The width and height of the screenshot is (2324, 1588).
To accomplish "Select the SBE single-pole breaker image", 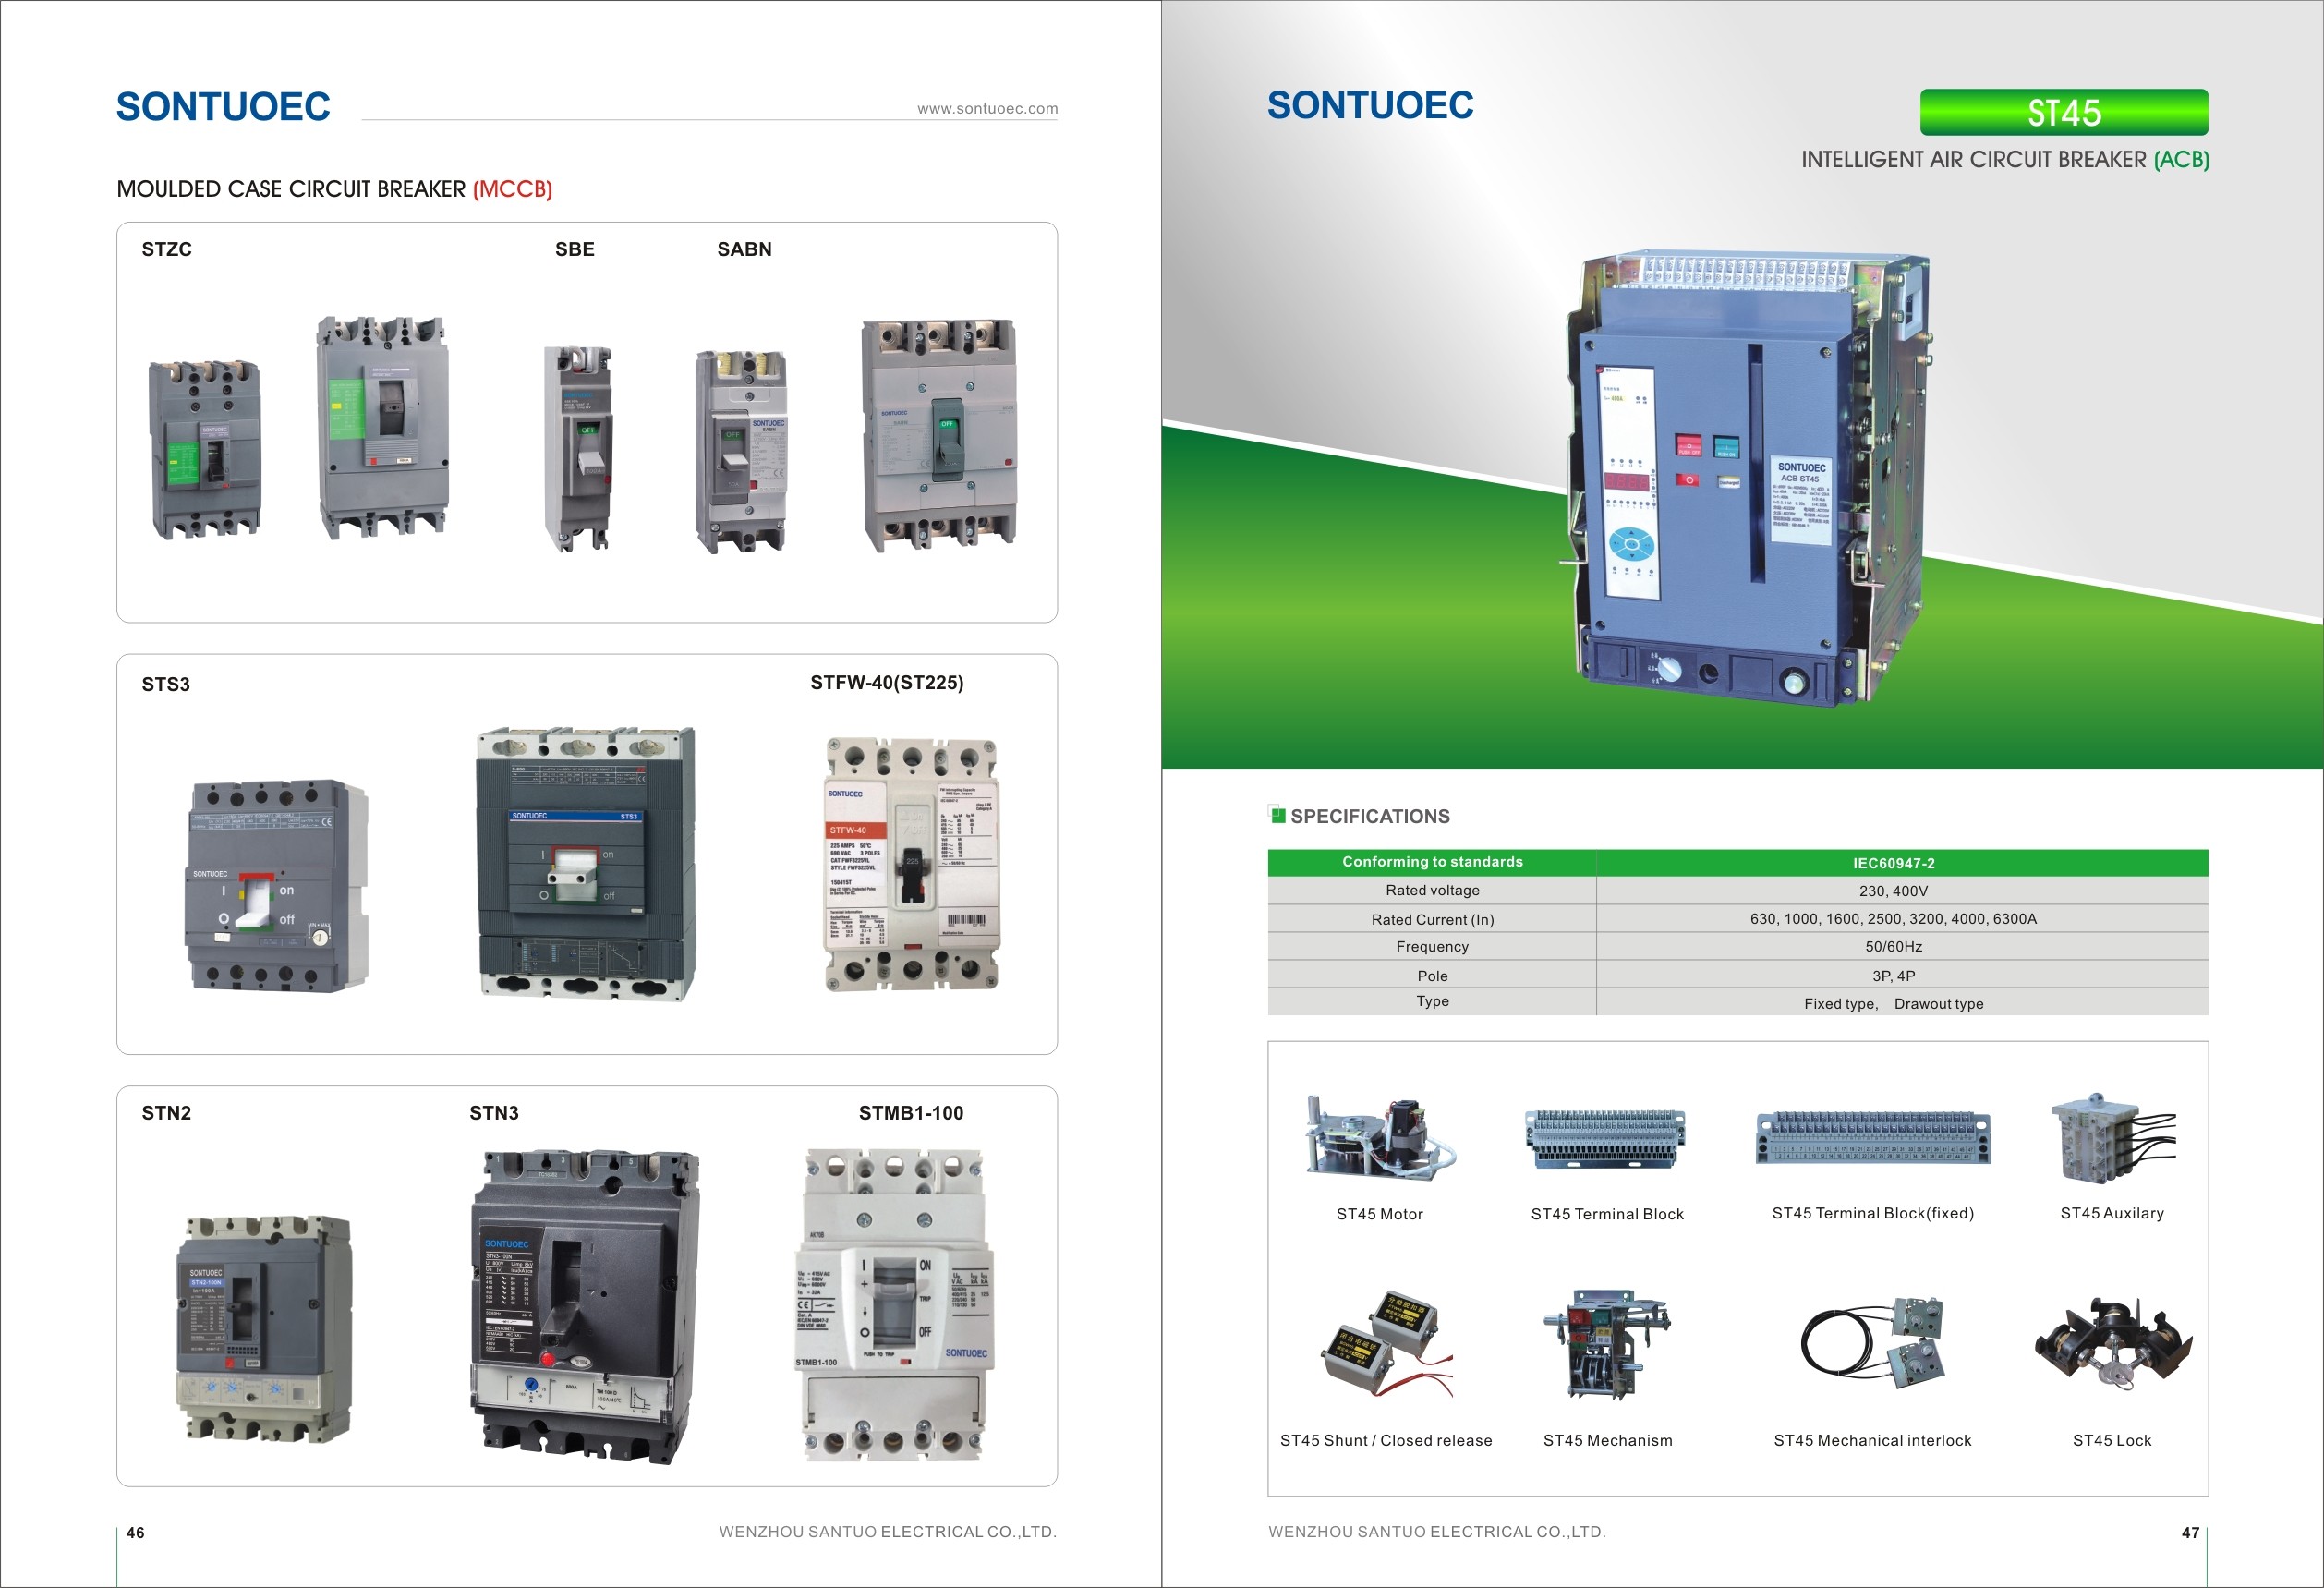I will coord(578,448).
